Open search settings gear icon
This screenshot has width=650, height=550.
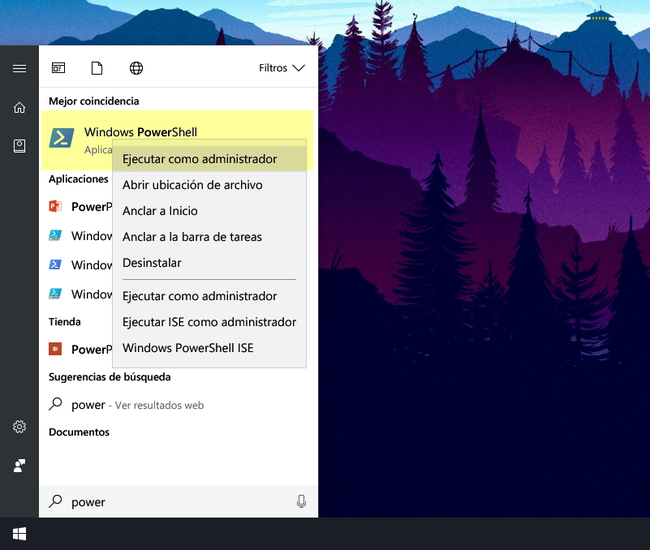click(19, 427)
